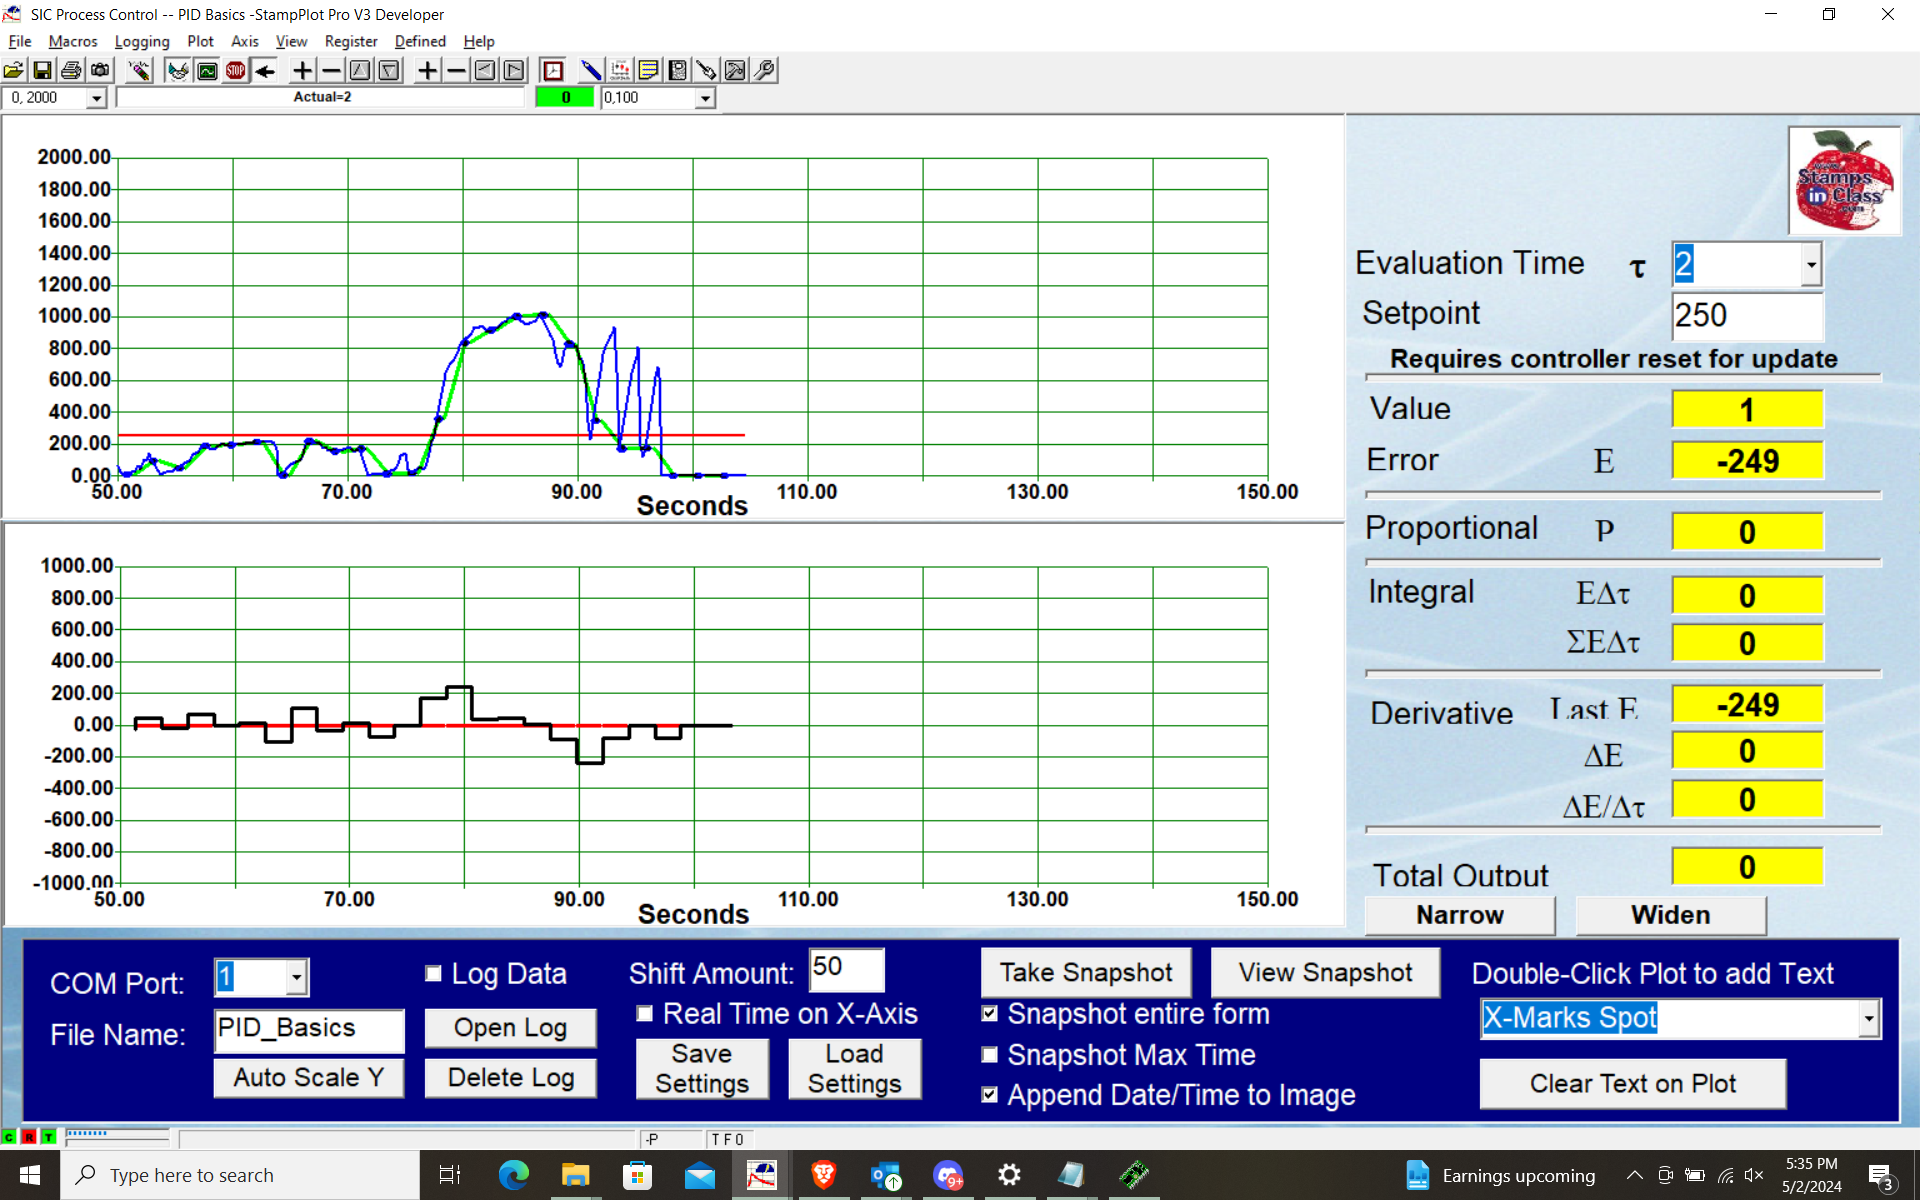
Task: Click the clear plot pencil icon
Action: click(139, 70)
